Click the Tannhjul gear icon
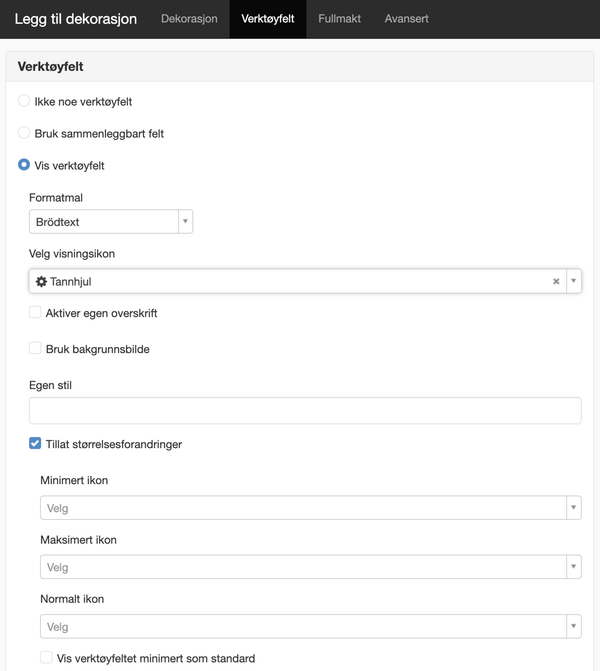The image size is (600, 671). point(41,282)
